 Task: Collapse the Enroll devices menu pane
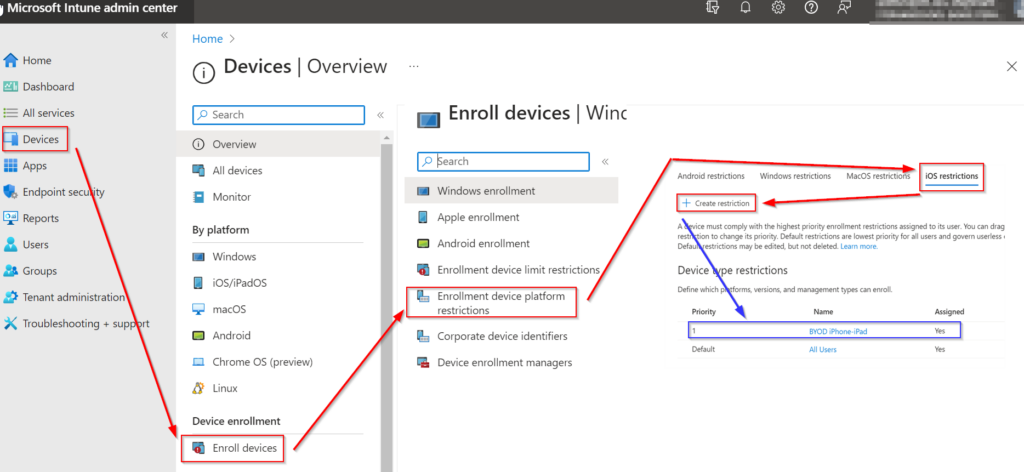click(605, 161)
